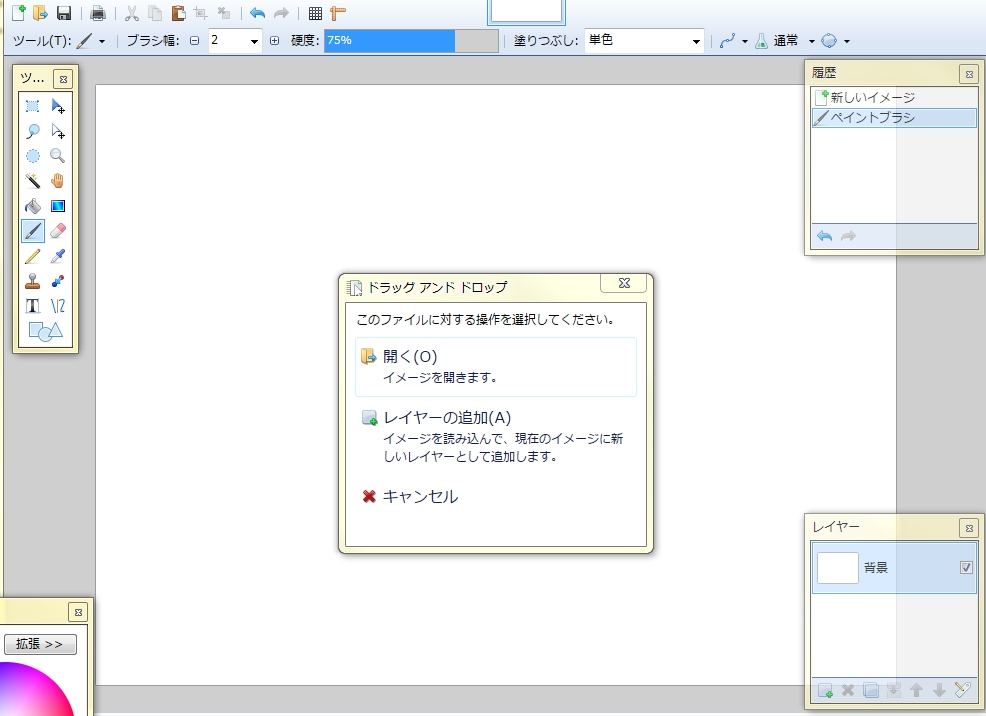Screen dimensions: 986x716
Task: Select the Zoom magnifier tool
Action: (x=58, y=156)
